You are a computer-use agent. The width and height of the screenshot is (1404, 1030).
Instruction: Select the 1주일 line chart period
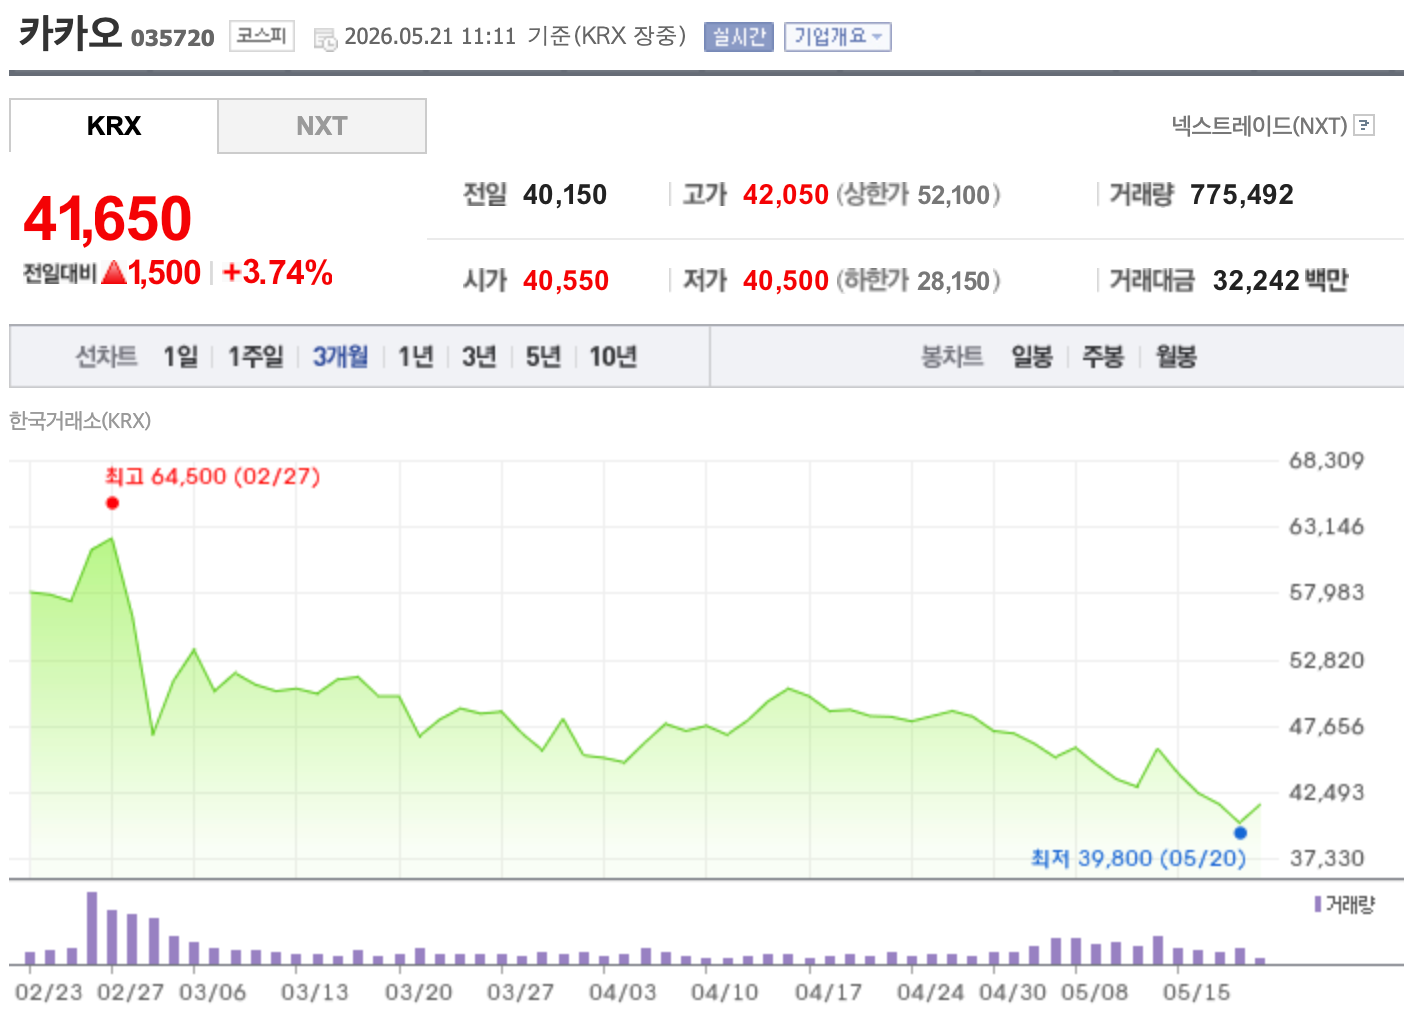(256, 356)
